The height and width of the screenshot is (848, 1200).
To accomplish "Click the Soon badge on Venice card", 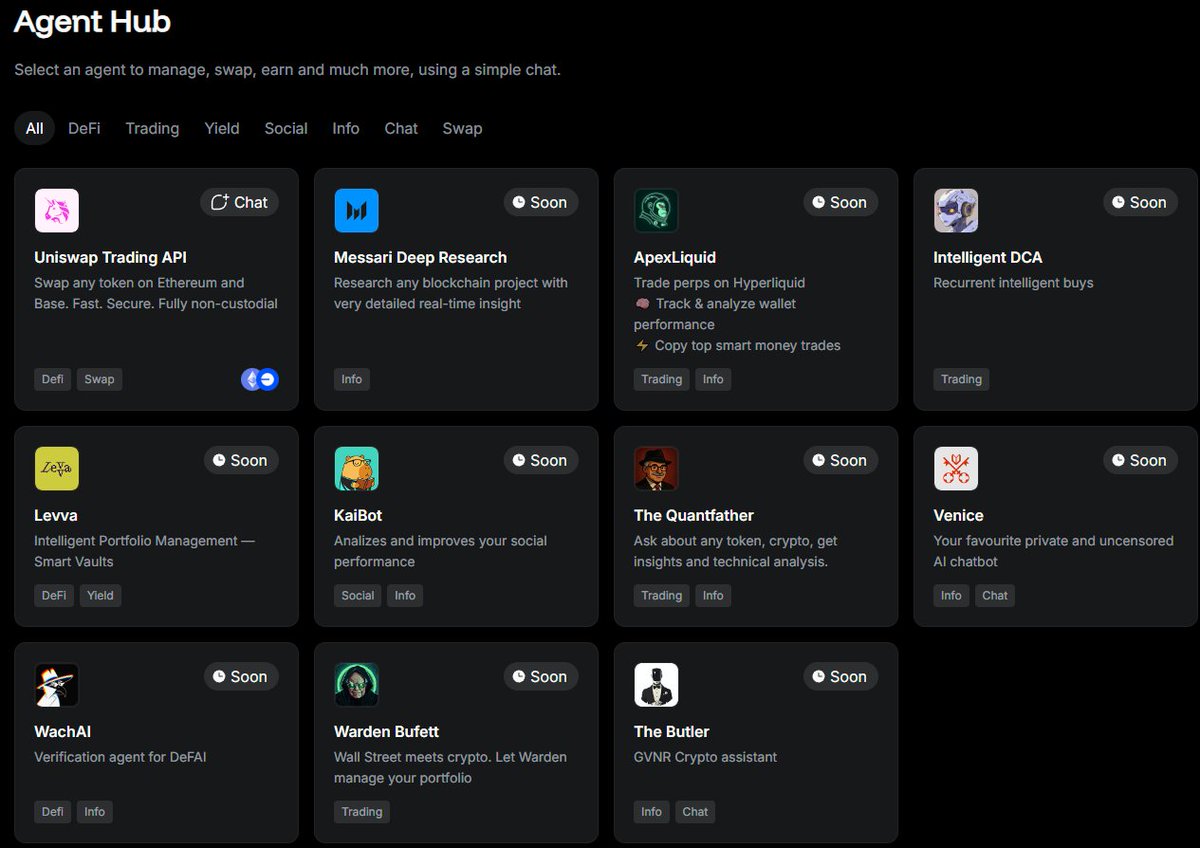I will (x=1140, y=460).
